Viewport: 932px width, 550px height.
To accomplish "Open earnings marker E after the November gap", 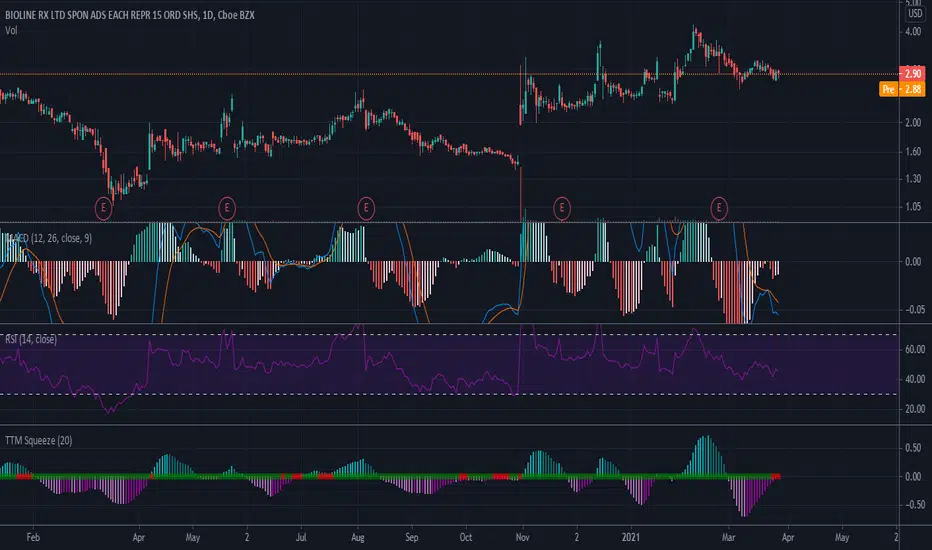I will (562, 208).
